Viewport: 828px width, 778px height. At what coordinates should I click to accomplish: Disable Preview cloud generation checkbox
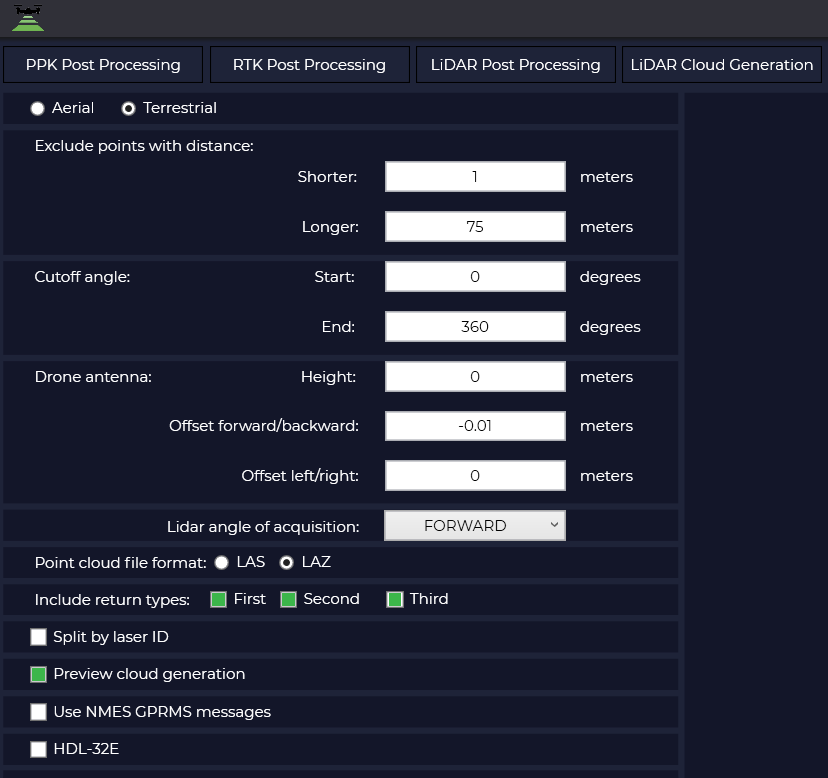(39, 674)
